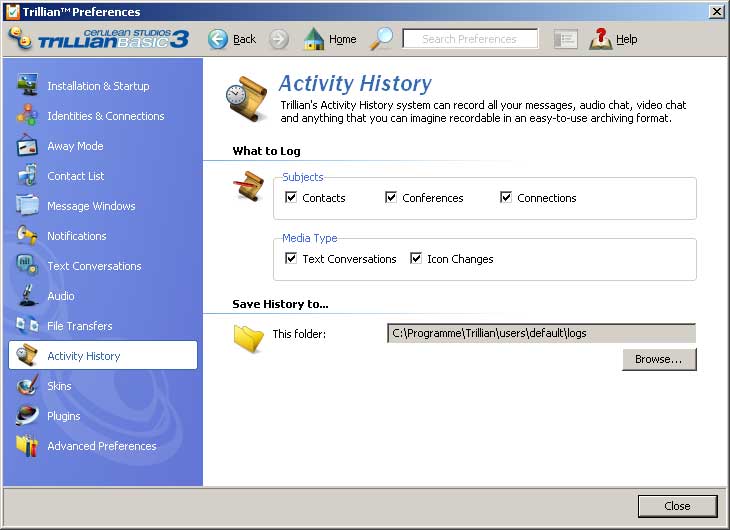Click the magnifying glass search icon
The image size is (730, 530).
[x=382, y=39]
